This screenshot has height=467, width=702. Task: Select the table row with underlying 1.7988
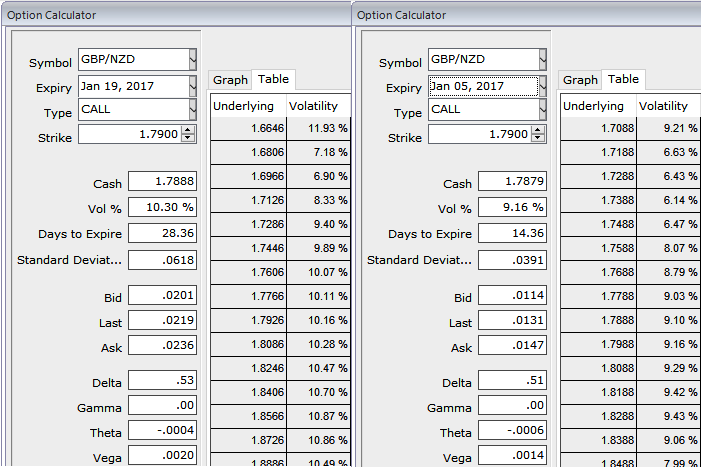pyautogui.click(x=630, y=345)
